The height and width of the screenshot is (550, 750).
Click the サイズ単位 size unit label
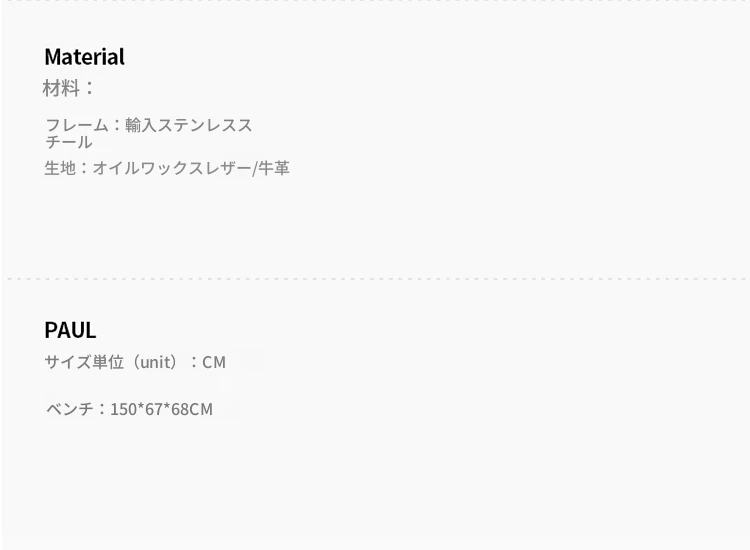84,362
